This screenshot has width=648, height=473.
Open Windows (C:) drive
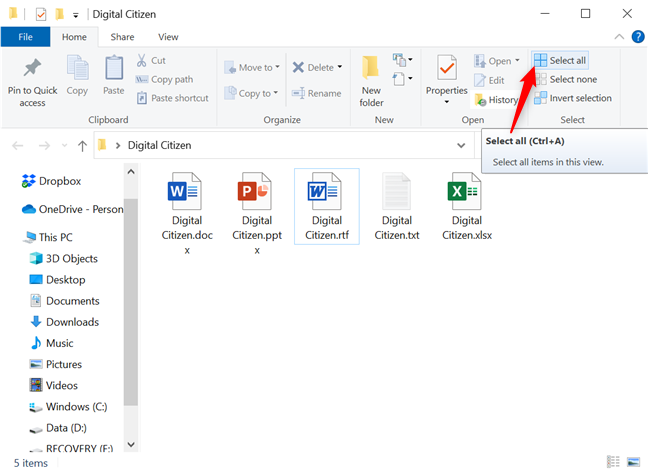[x=68, y=407]
